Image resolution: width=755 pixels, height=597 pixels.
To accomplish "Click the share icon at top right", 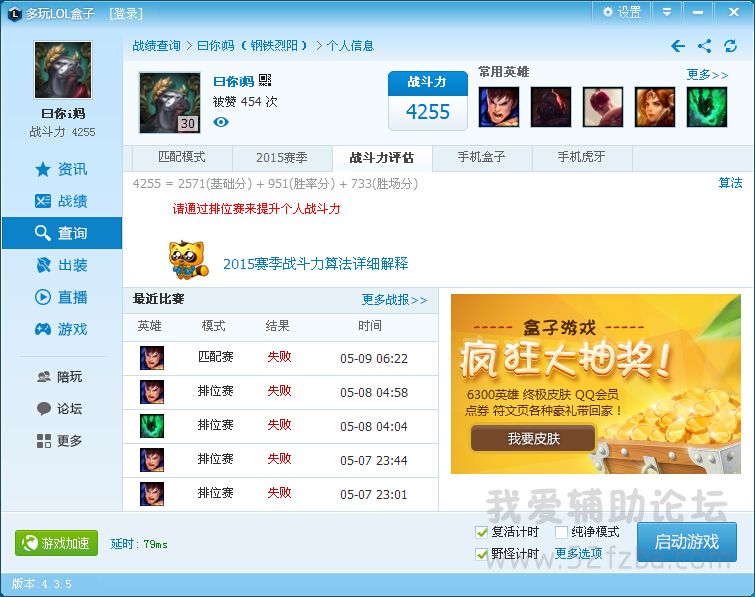I will click(704, 46).
